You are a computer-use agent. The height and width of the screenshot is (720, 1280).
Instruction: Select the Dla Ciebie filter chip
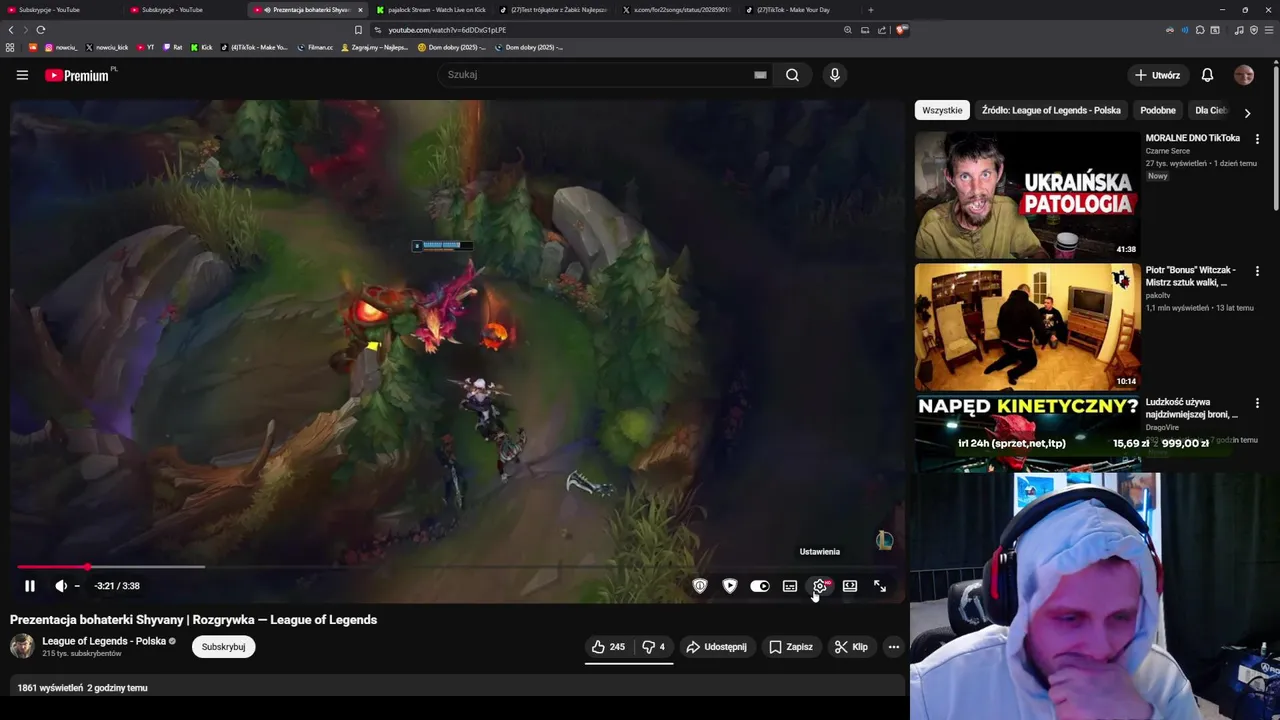1211,110
